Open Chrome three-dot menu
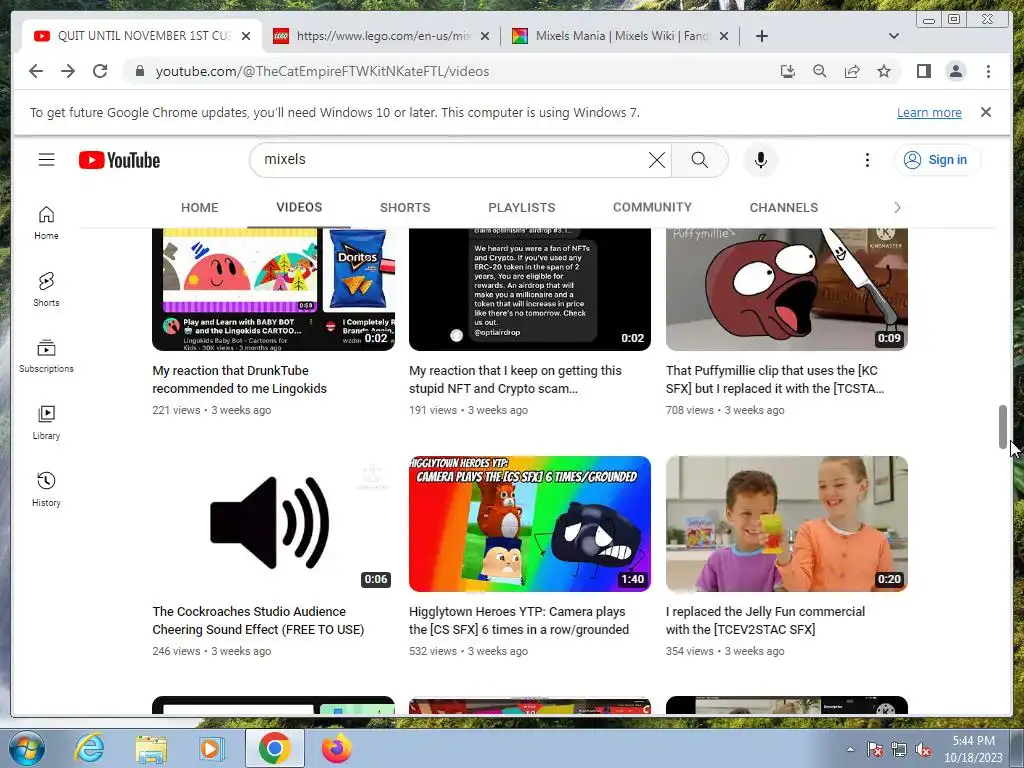This screenshot has width=1024, height=768. 988,71
